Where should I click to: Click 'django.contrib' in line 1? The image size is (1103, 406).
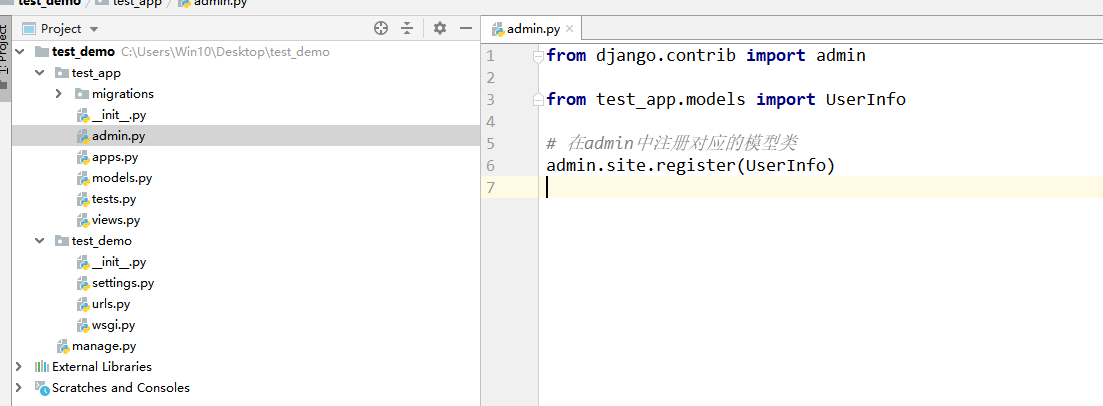[665, 56]
